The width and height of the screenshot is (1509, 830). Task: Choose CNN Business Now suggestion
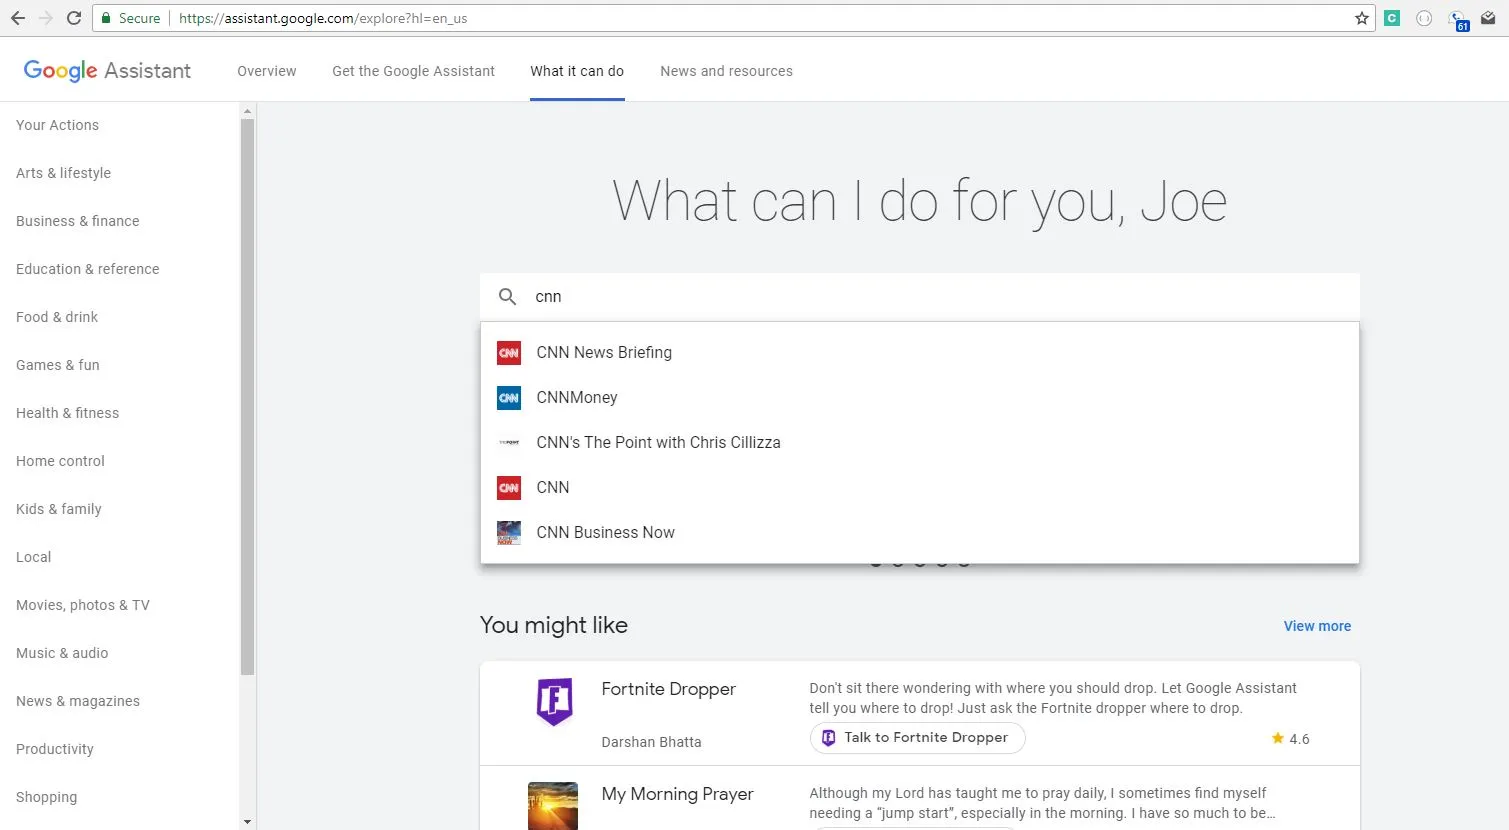[920, 533]
